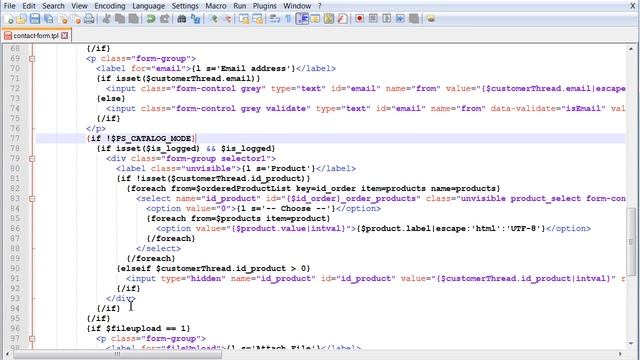This screenshot has height=360, width=640.
Task: Click the Copy toolbar icon
Action: [x=120, y=19]
